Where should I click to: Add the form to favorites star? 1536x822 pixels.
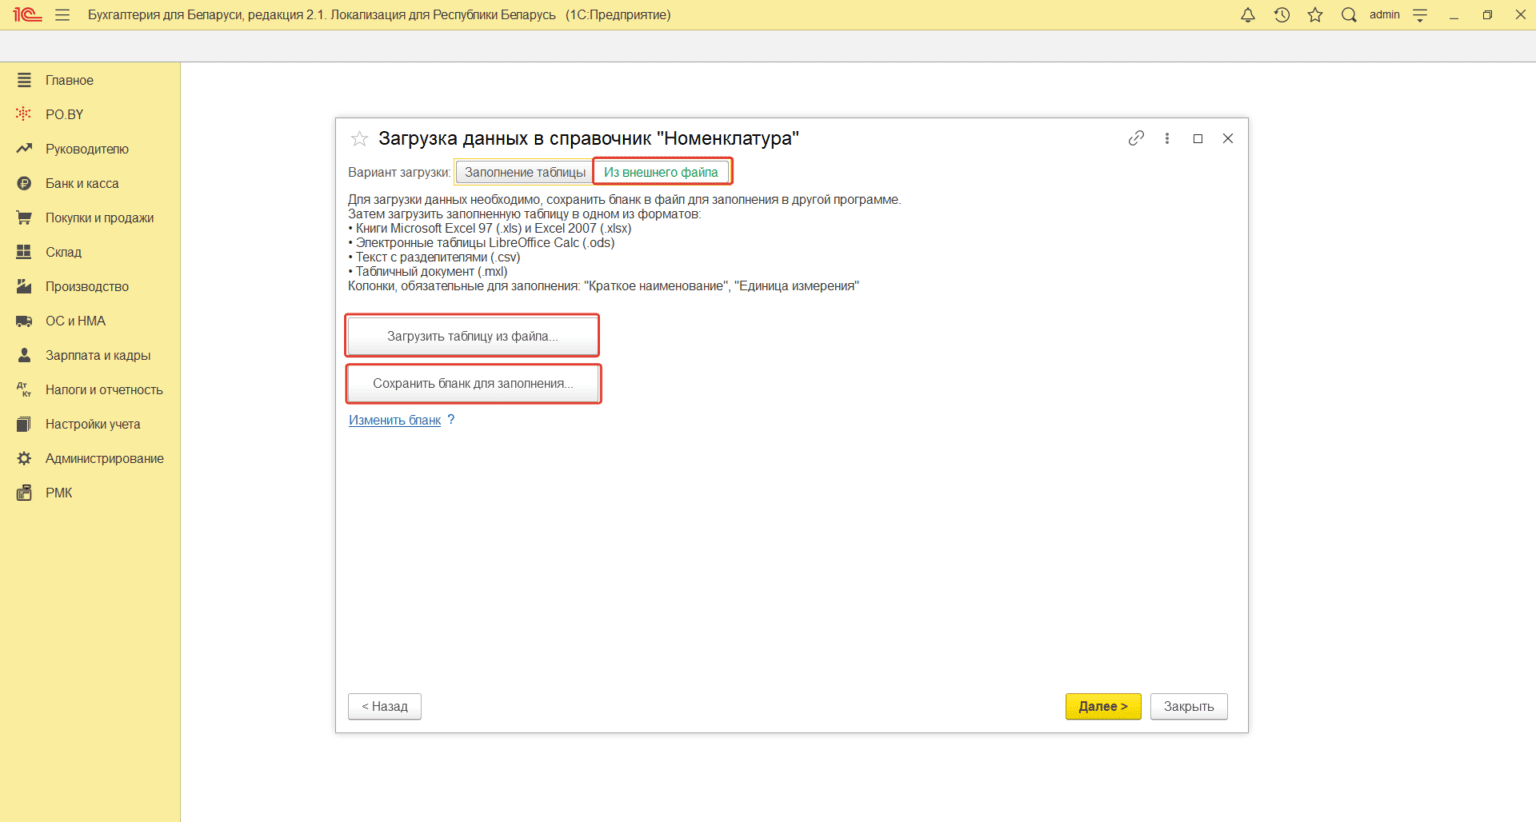[x=359, y=138]
